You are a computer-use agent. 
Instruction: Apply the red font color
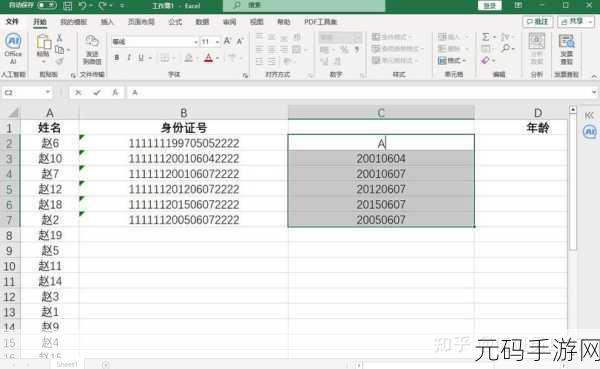click(x=208, y=58)
